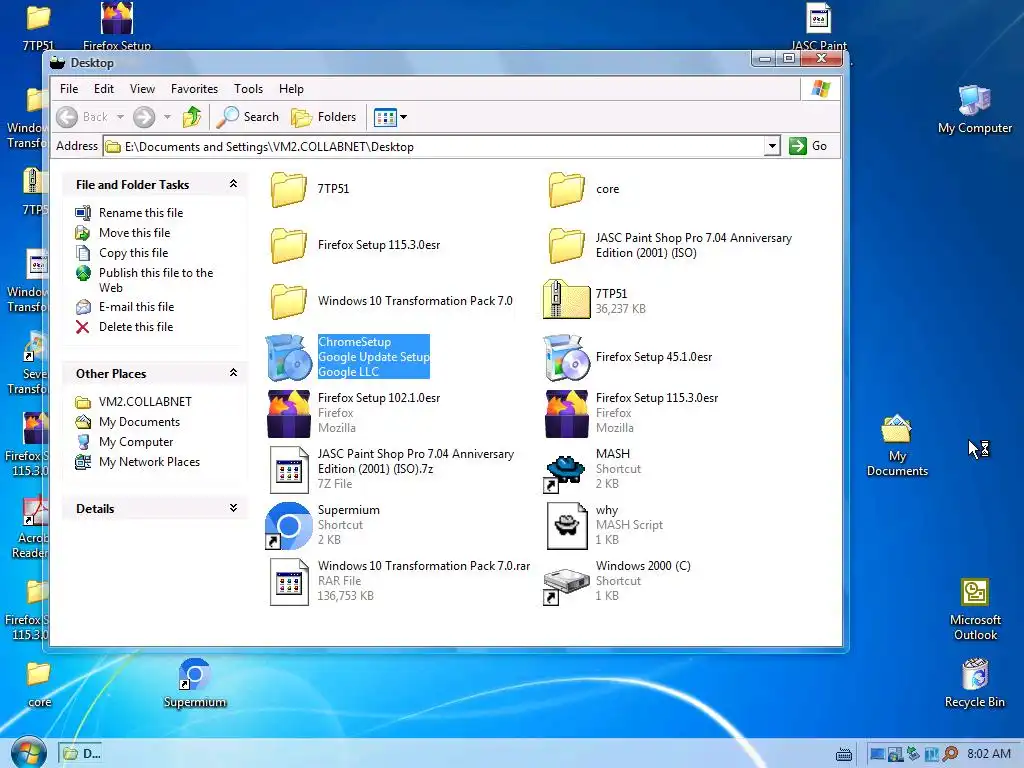Select Windows 10 Transformation Pack 7.0 folder
This screenshot has width=1024, height=768.
289,301
